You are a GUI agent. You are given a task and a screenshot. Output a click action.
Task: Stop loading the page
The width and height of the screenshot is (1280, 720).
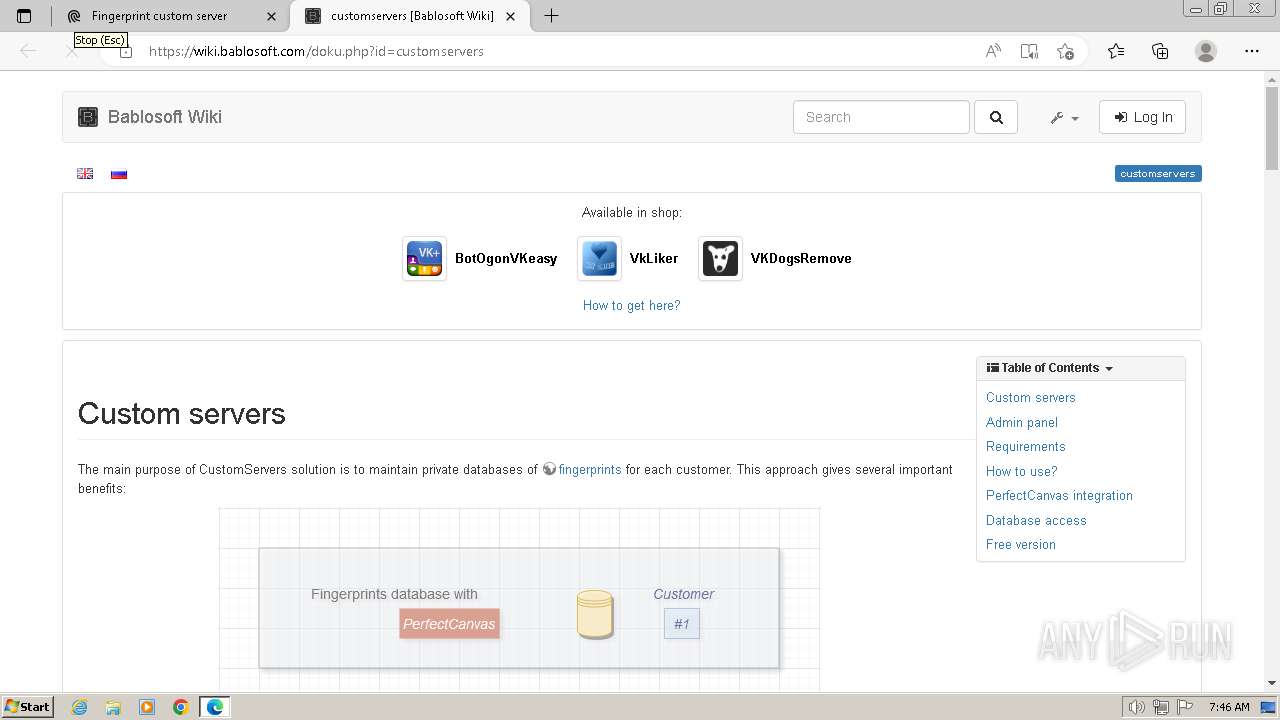coord(71,51)
